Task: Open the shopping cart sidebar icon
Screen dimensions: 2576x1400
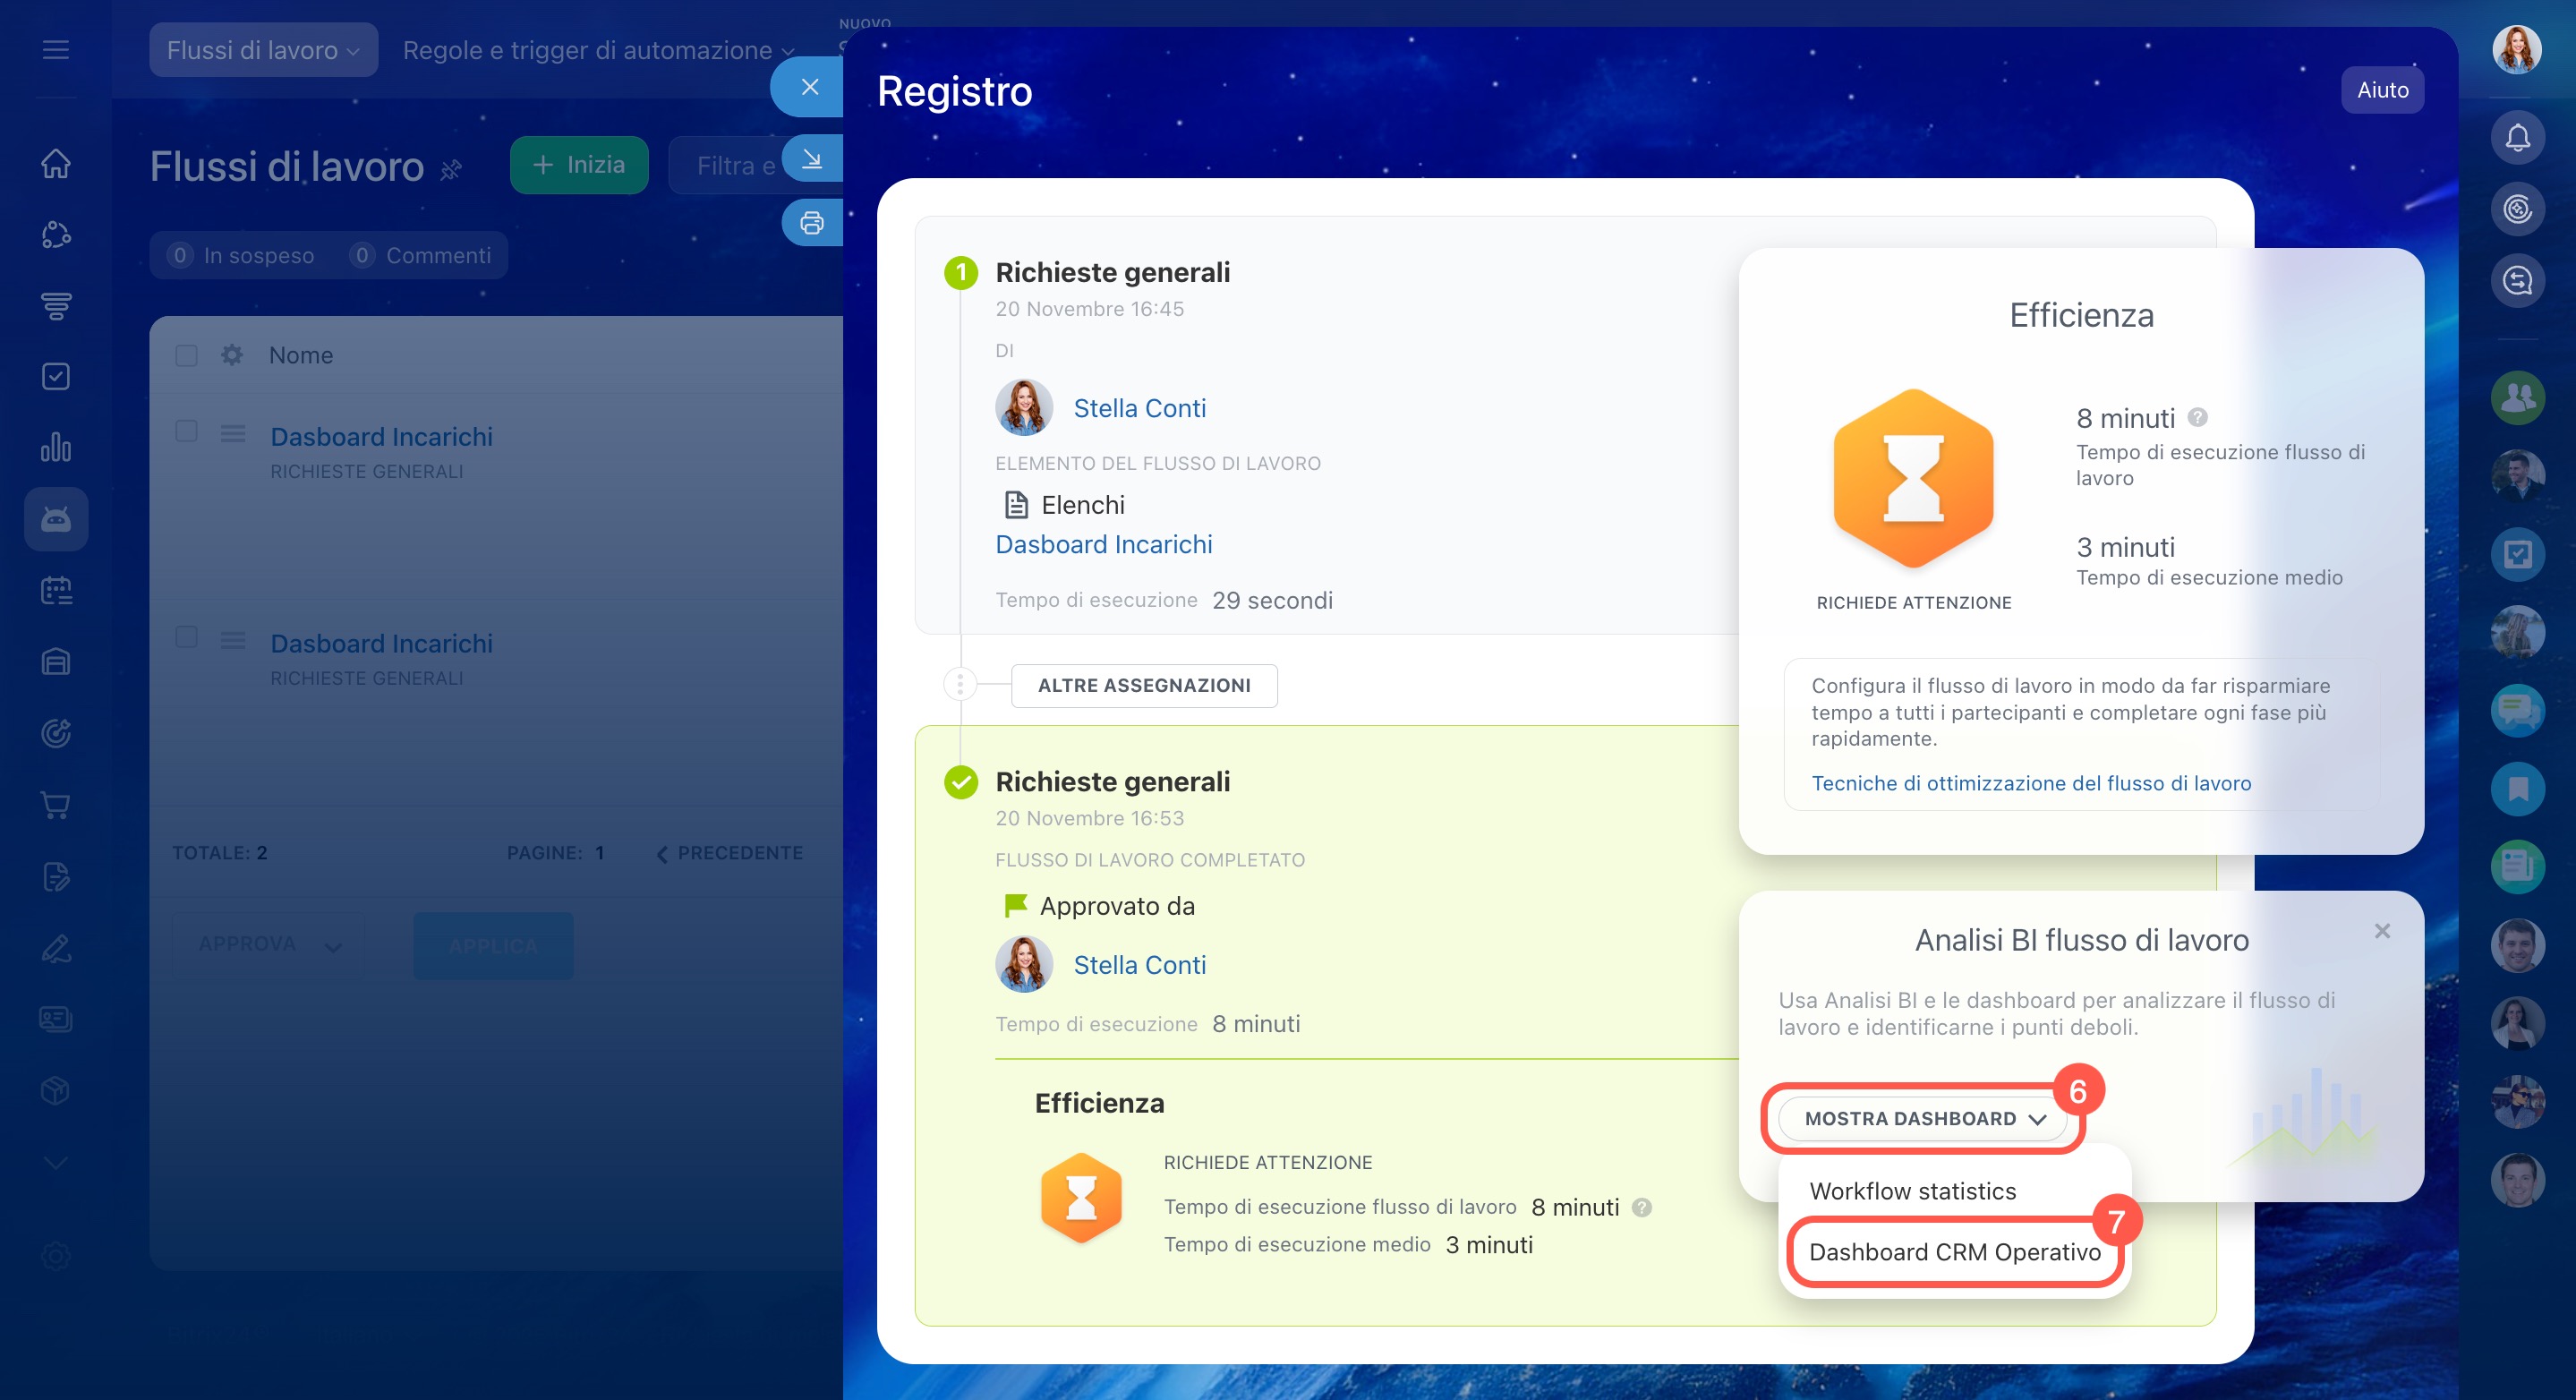Action: [56, 805]
